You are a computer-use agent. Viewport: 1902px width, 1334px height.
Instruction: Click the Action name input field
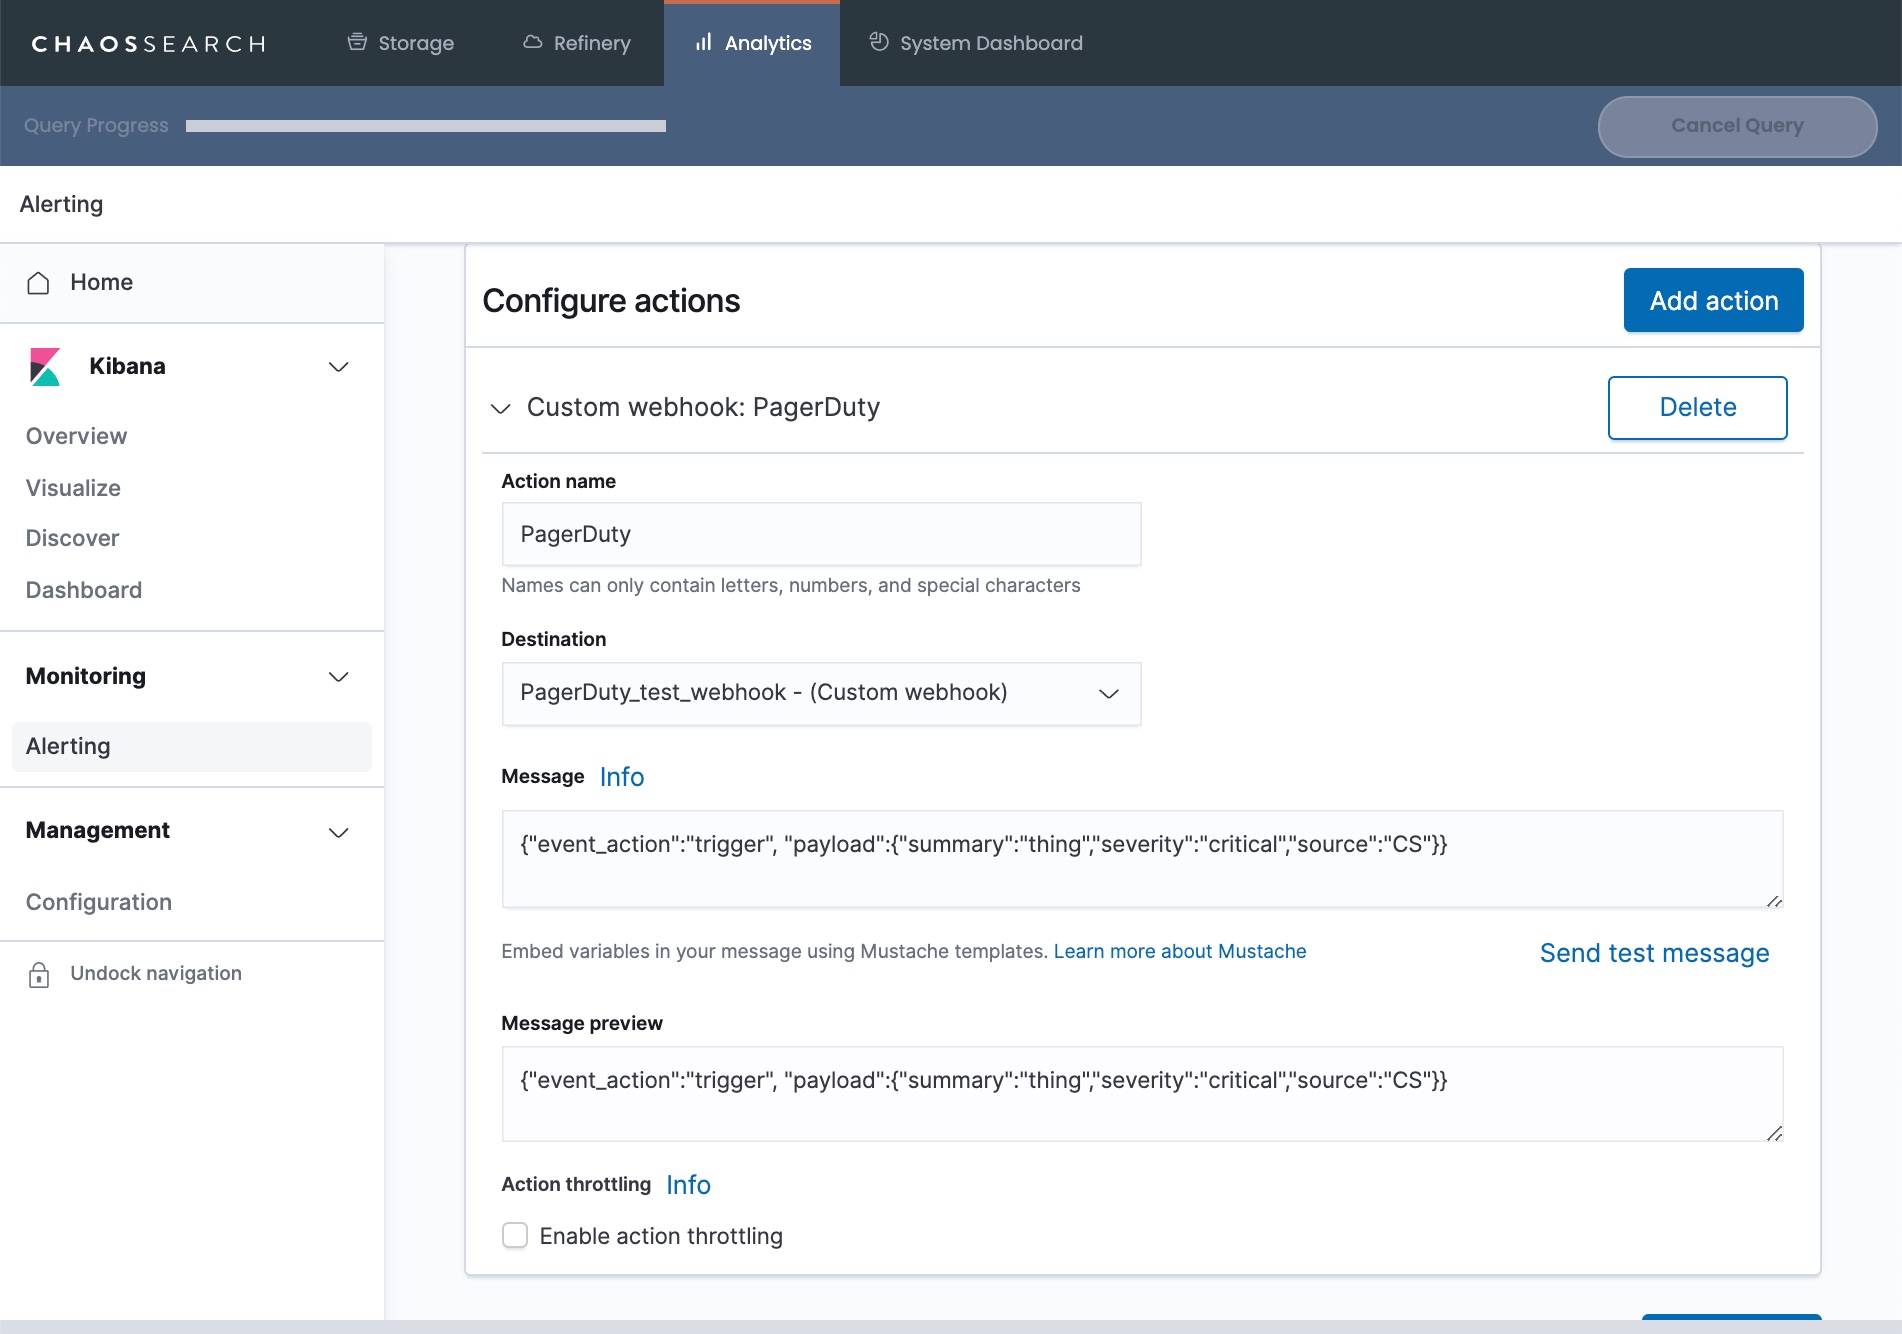821,534
